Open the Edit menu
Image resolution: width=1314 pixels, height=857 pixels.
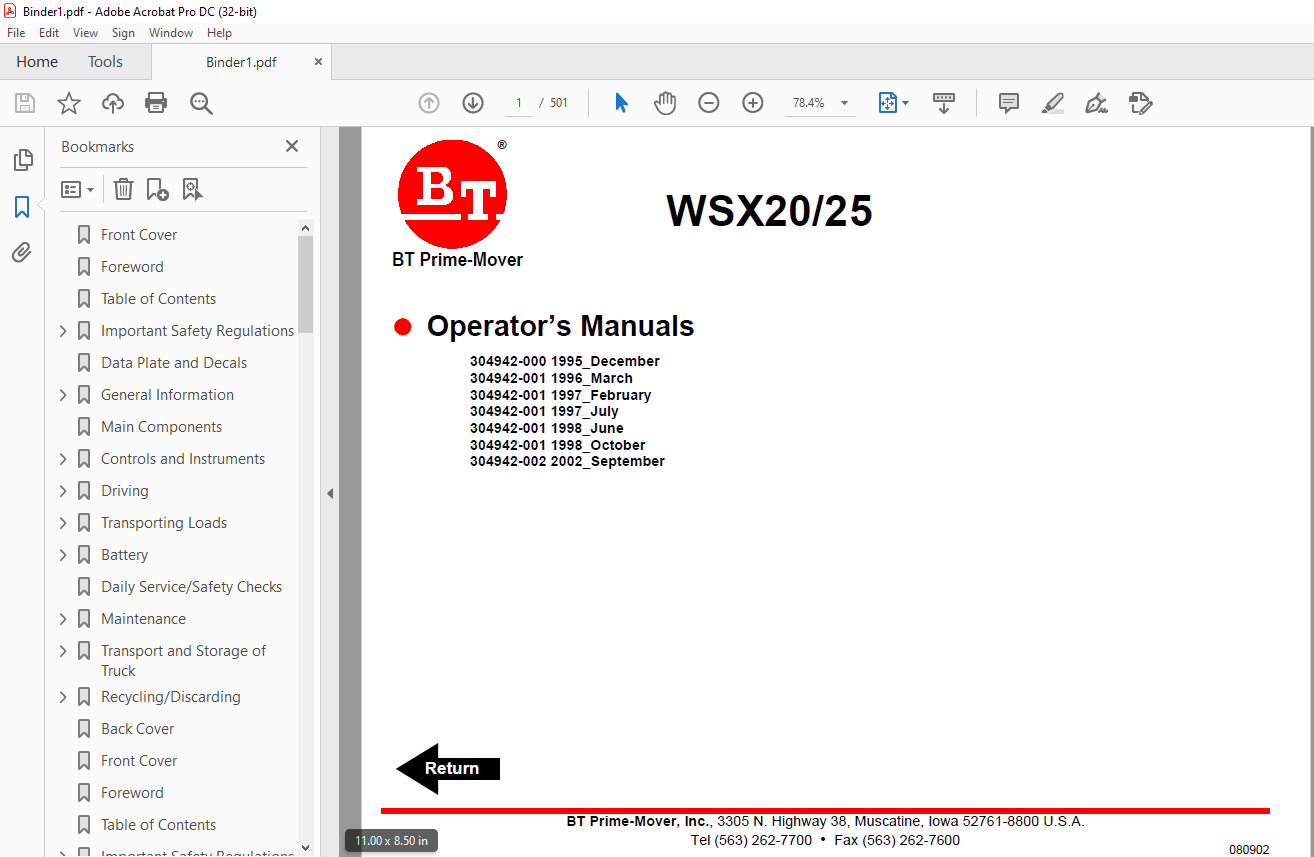coord(49,33)
